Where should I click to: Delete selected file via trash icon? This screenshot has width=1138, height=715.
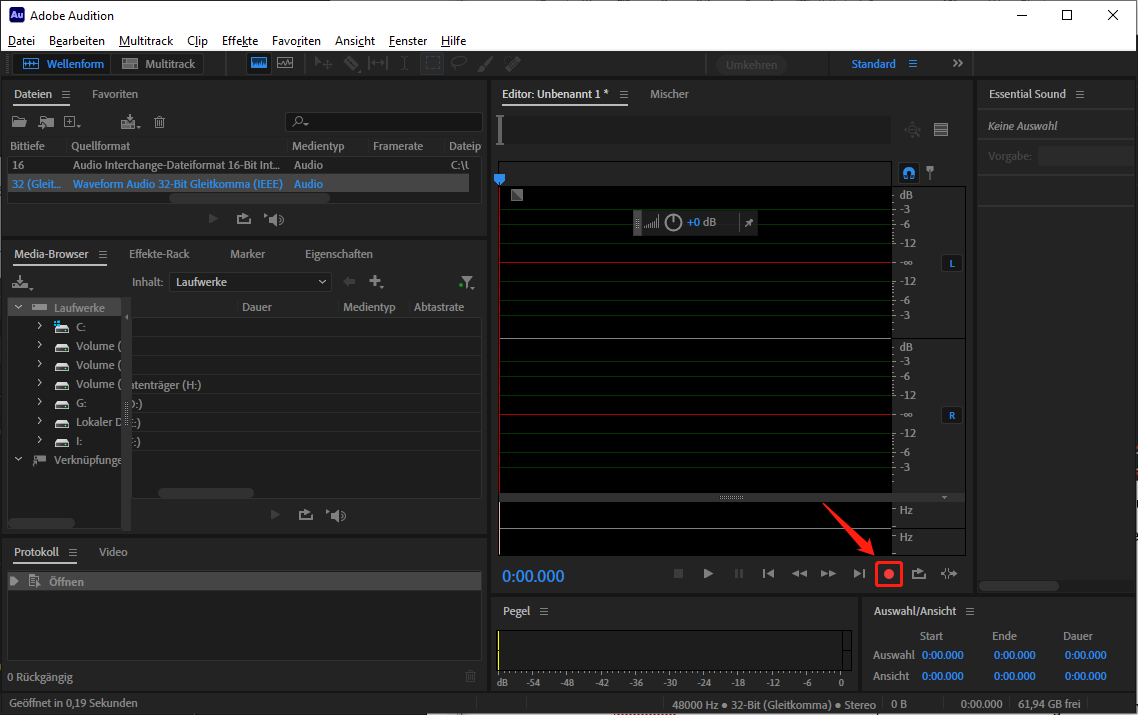tap(159, 121)
